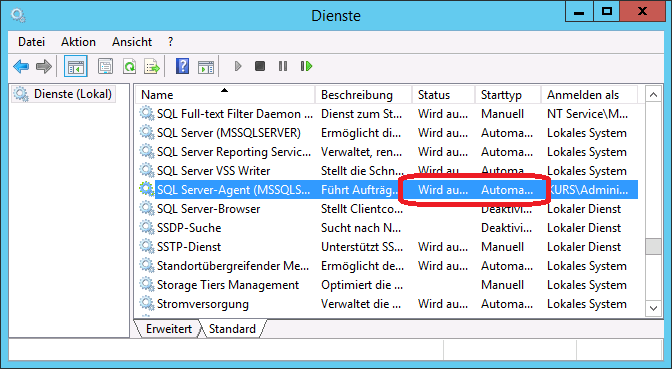Click the Start service play icon
Viewport: 672px width, 369px height.
click(x=238, y=66)
